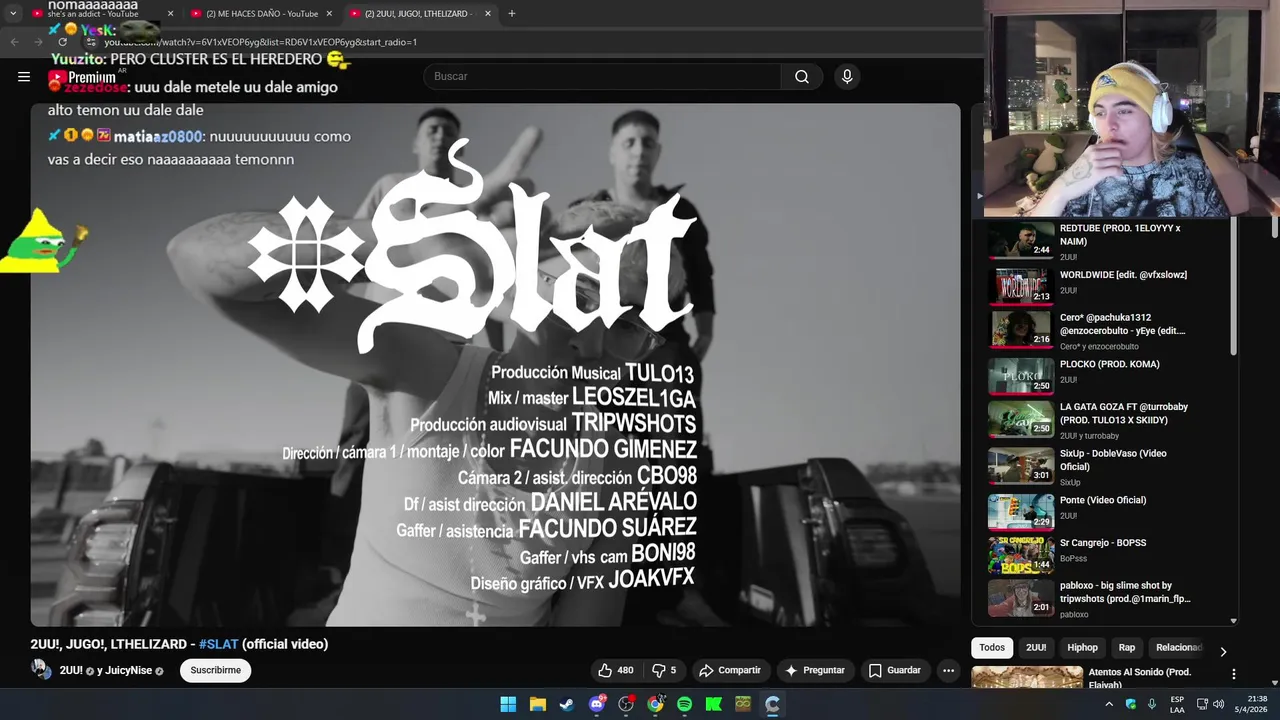Screen dimensions: 1280x720
Task: Open Steam from taskbar
Action: click(567, 704)
